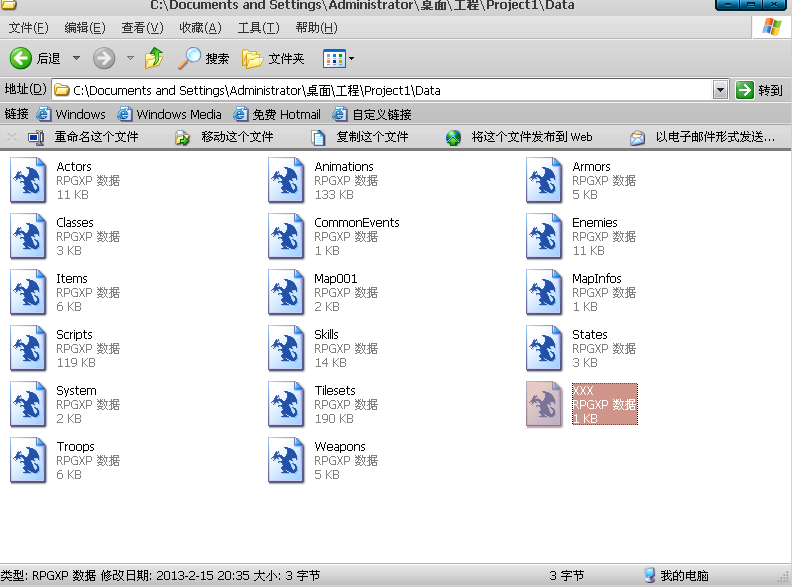Viewport: 792px width, 587px height.
Task: Go up one folder level
Action: pos(154,58)
